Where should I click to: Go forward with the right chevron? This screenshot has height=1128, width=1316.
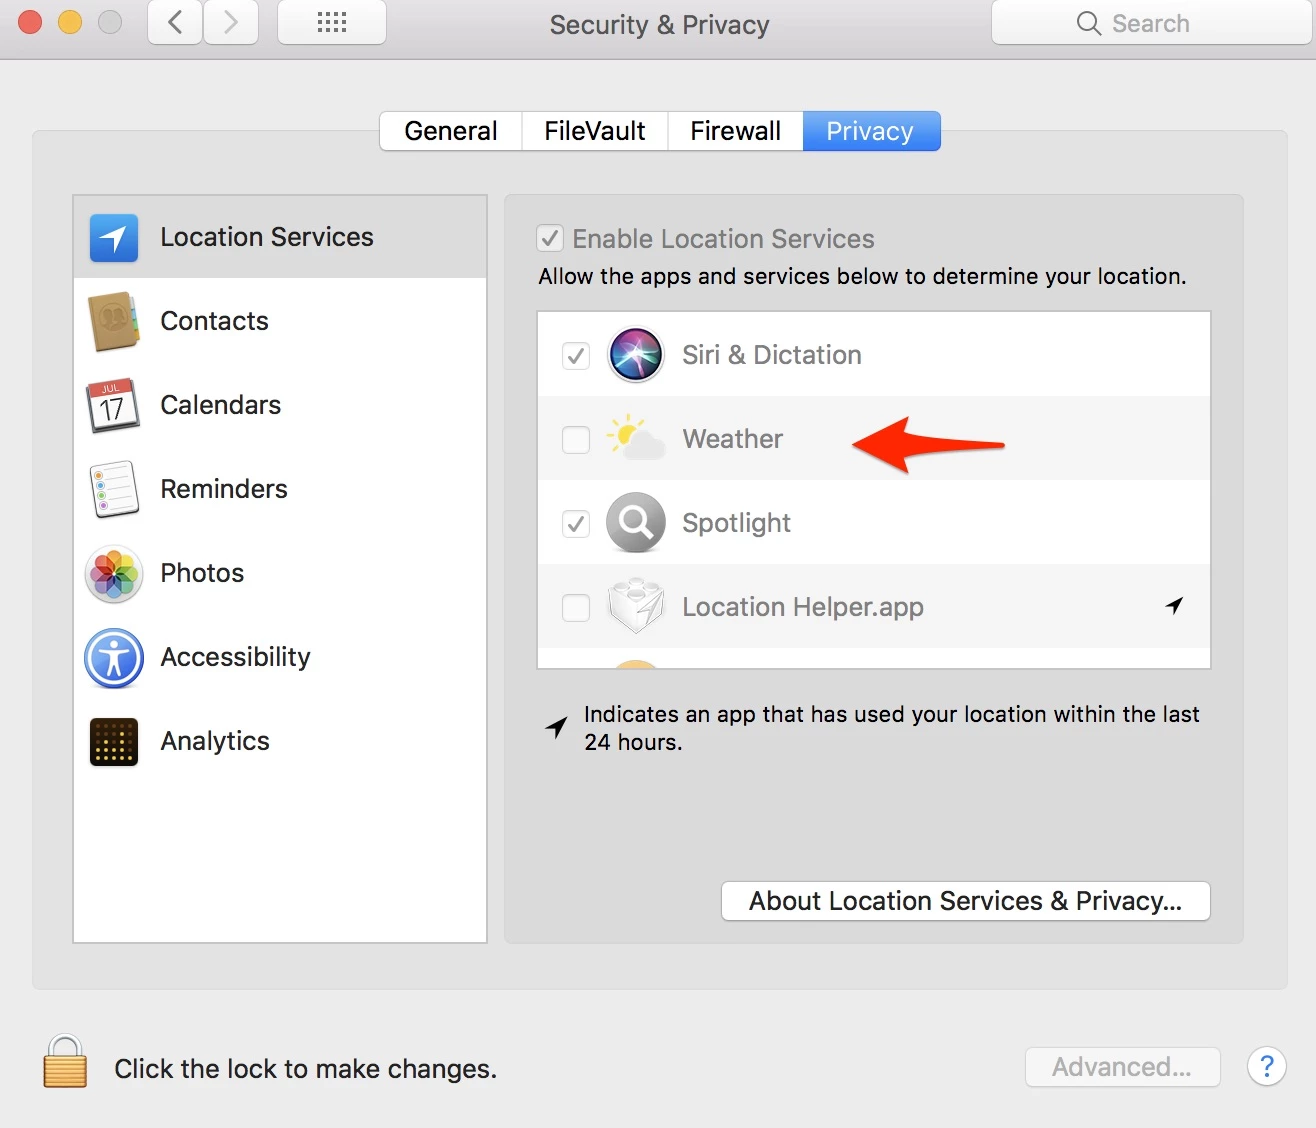pos(231,23)
